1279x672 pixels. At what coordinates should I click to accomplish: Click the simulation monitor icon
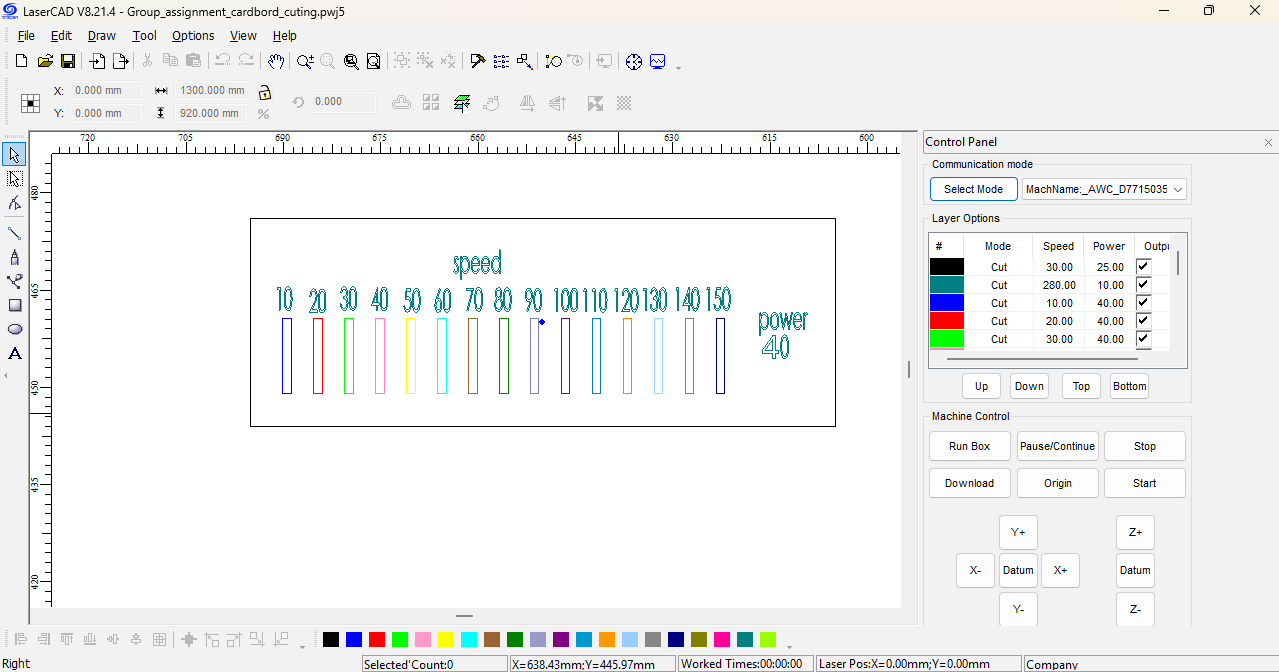pyautogui.click(x=658, y=61)
